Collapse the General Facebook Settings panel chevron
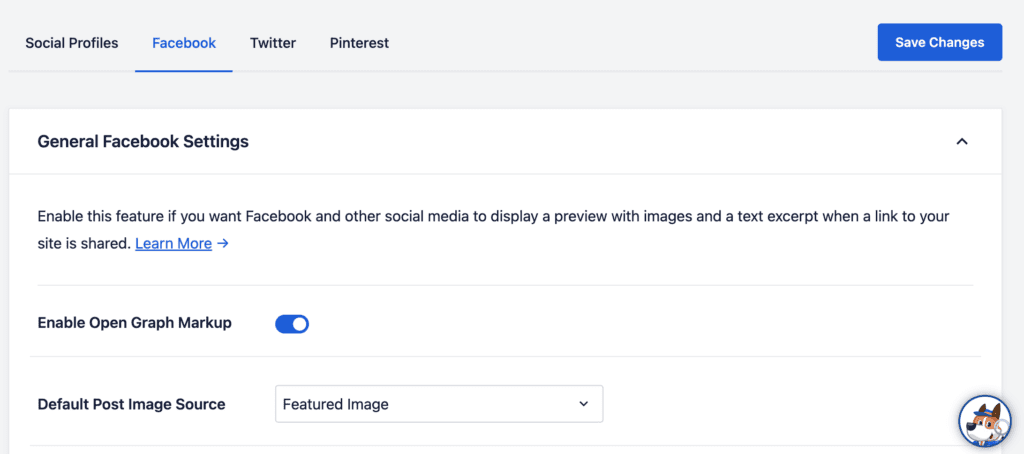Image resolution: width=1024 pixels, height=454 pixels. (x=961, y=141)
